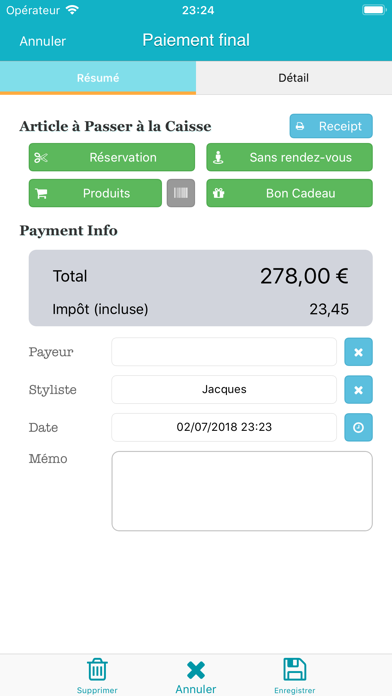Add a Réservation item

(x=112, y=157)
